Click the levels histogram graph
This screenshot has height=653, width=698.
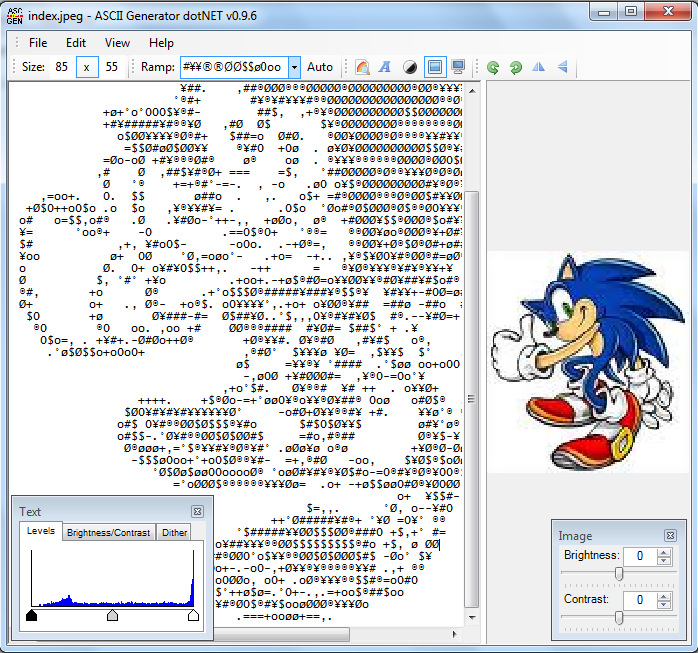coord(113,577)
